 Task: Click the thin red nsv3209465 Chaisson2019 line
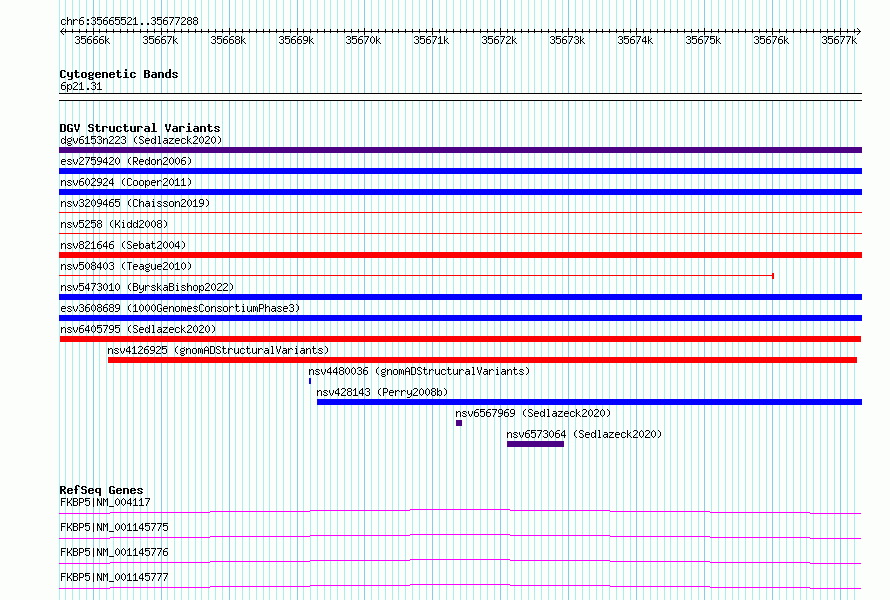(460, 213)
